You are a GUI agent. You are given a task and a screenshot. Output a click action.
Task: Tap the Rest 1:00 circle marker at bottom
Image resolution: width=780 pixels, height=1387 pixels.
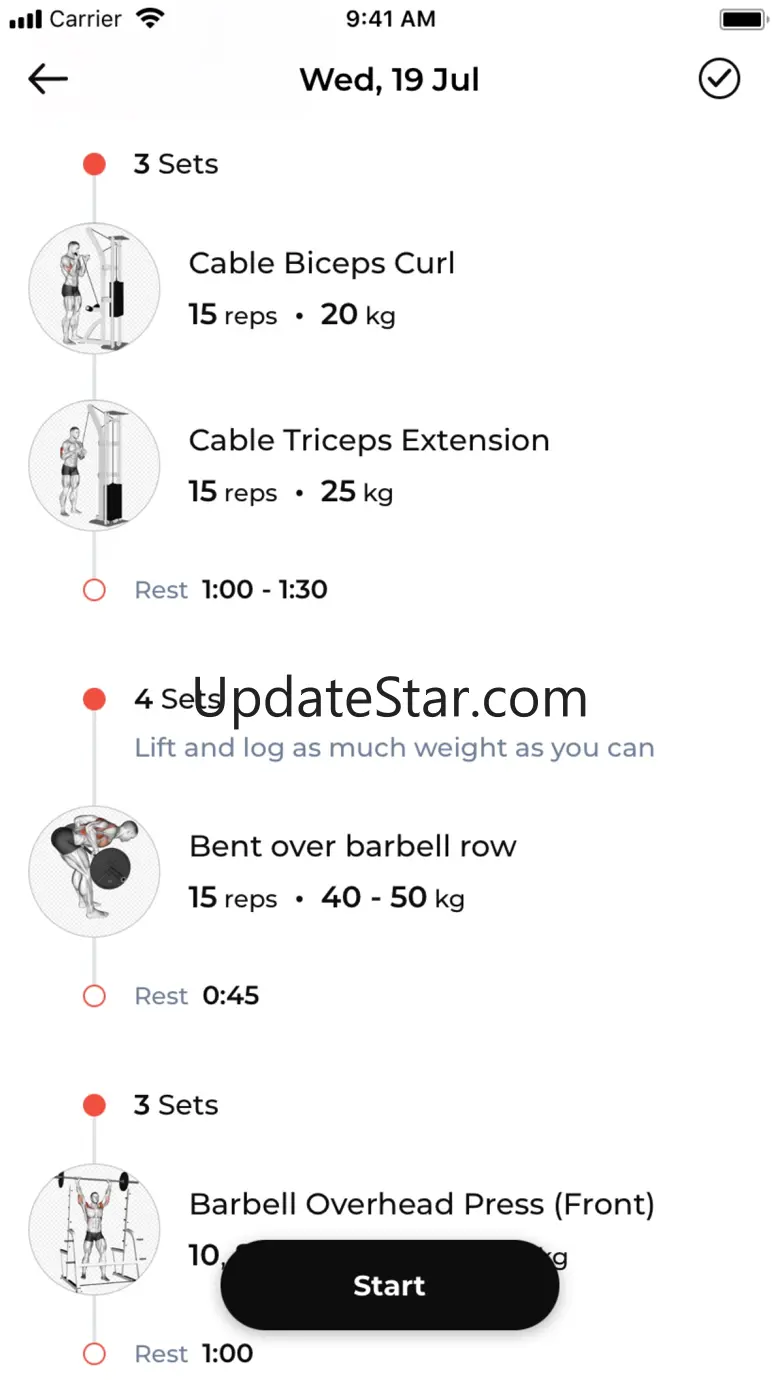pos(94,1354)
